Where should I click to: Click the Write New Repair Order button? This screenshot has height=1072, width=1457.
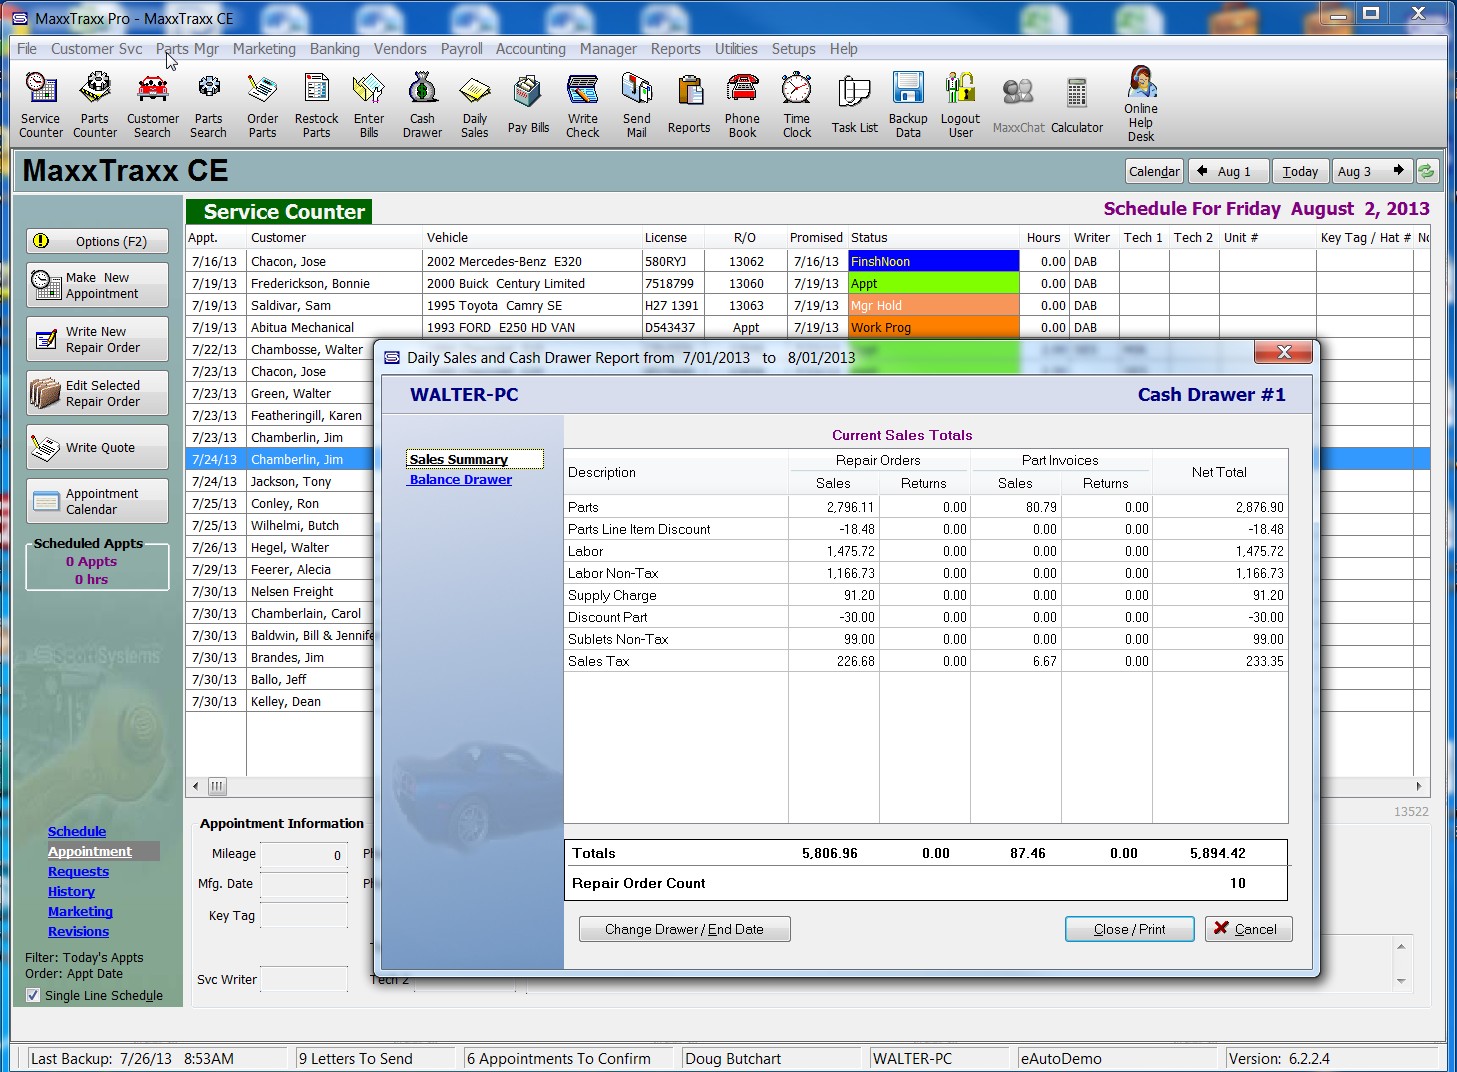pos(97,339)
